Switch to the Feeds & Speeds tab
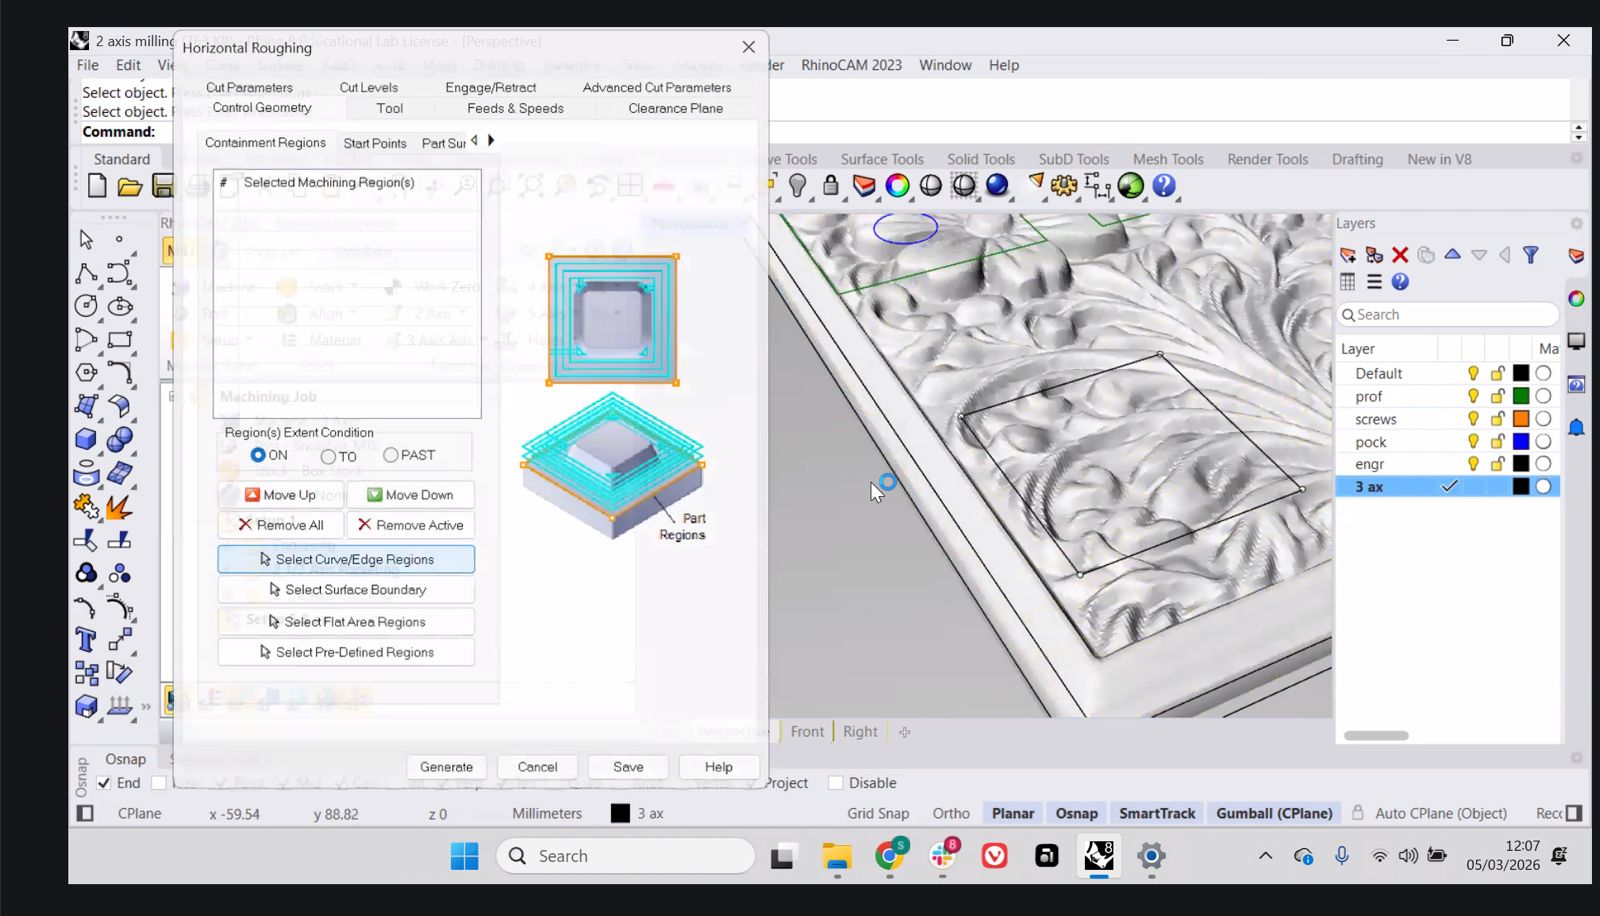Image resolution: width=1600 pixels, height=916 pixels. 515,108
